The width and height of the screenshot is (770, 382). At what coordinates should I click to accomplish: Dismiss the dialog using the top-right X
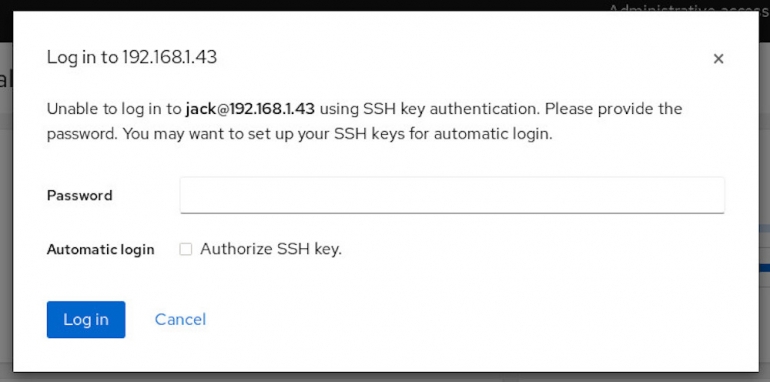click(x=718, y=59)
